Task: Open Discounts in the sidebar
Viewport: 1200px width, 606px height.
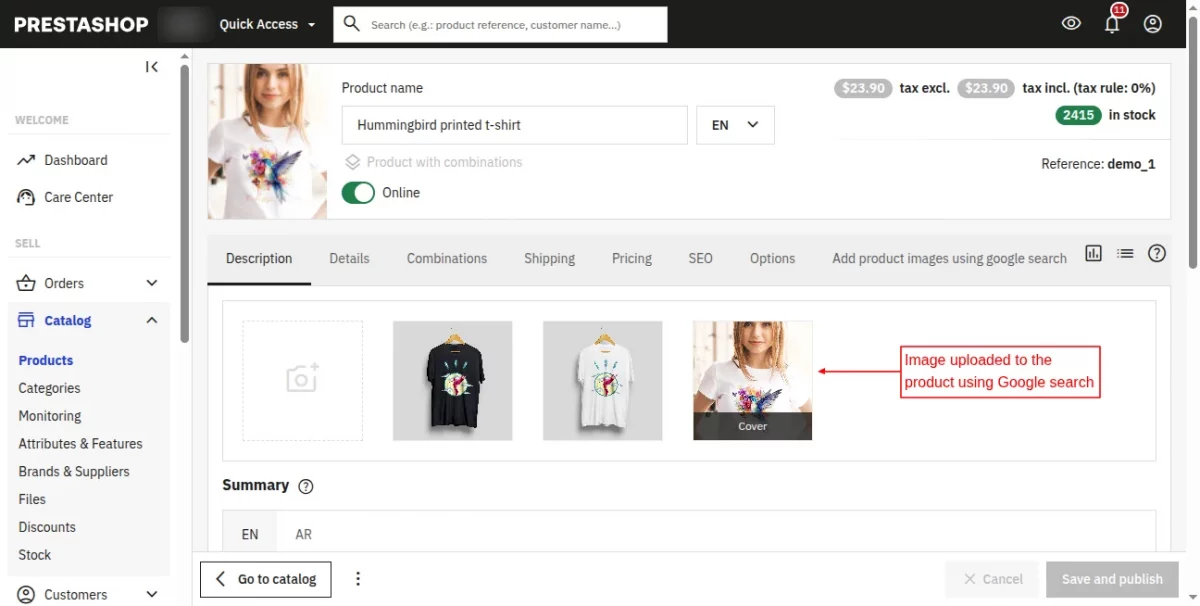Action: coord(47,527)
